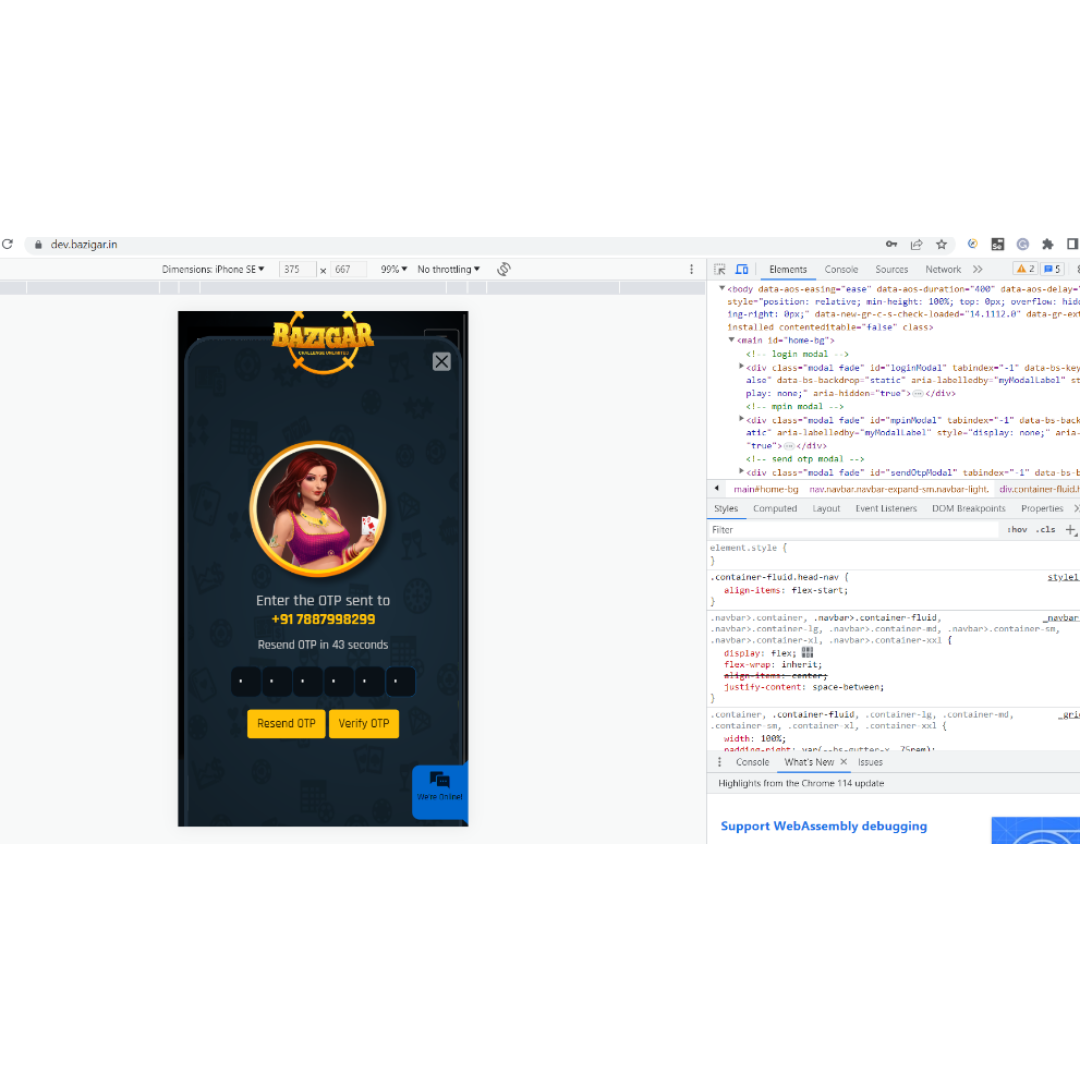Close the What's New drawer tab
1080x1080 pixels.
pyautogui.click(x=844, y=762)
